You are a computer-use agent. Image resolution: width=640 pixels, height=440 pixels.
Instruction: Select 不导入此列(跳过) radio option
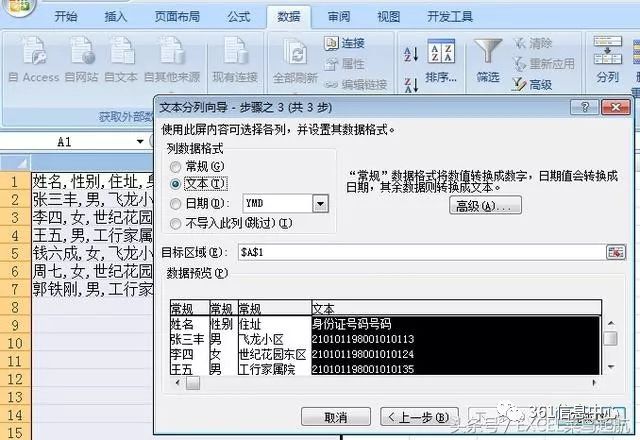(176, 223)
